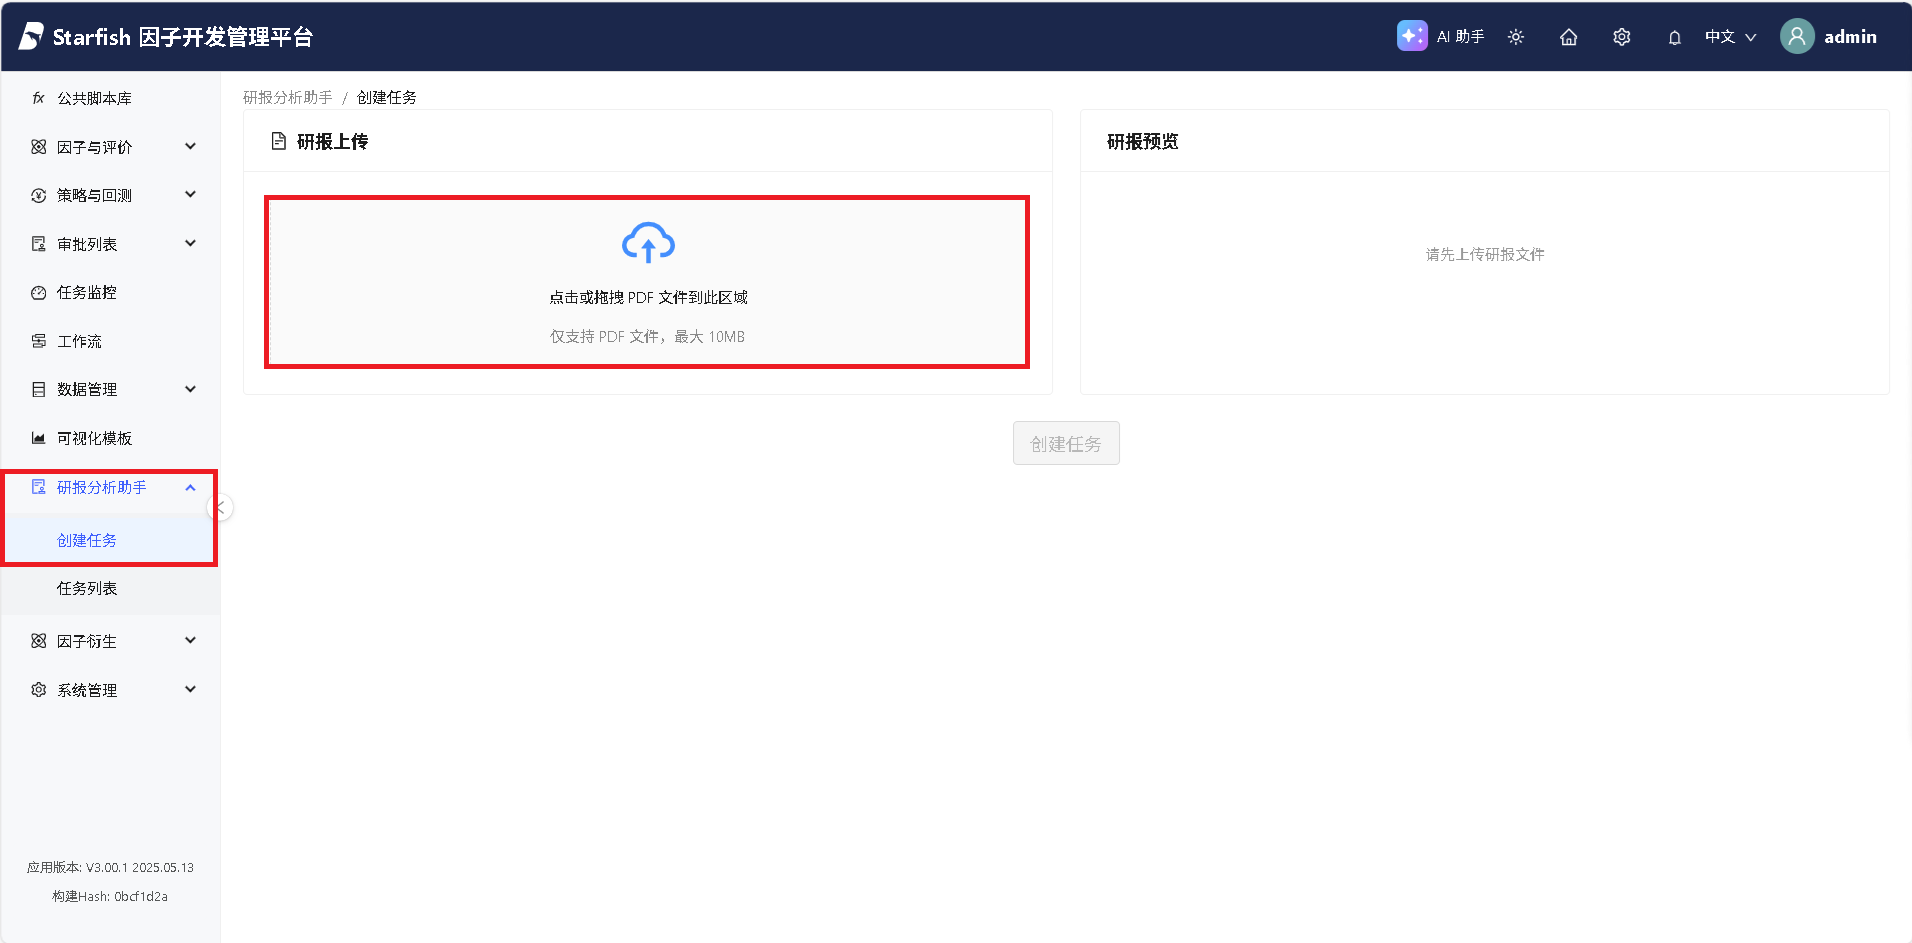Click the PDF upload drop zone
Viewport: 1912px width, 943px height.
pyautogui.click(x=647, y=282)
